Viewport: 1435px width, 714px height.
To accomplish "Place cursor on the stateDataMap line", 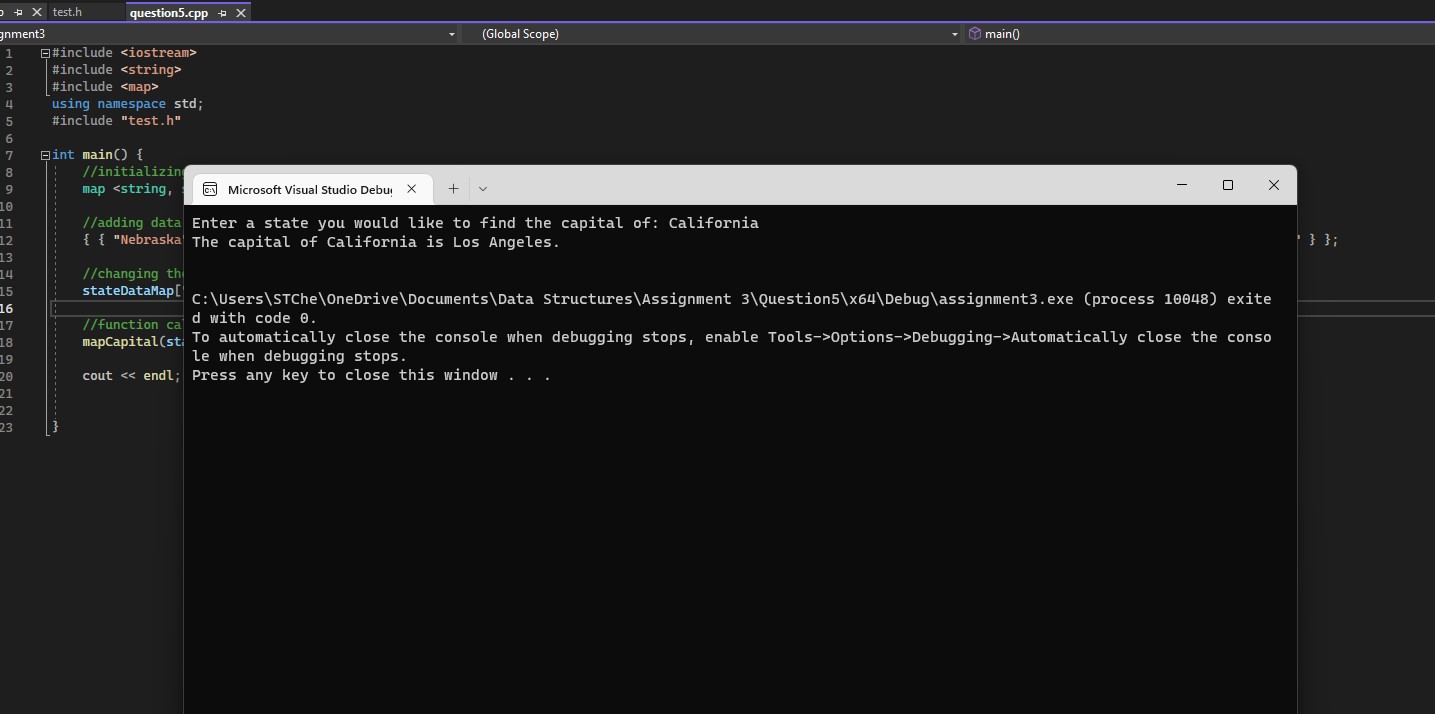I will click(128, 291).
